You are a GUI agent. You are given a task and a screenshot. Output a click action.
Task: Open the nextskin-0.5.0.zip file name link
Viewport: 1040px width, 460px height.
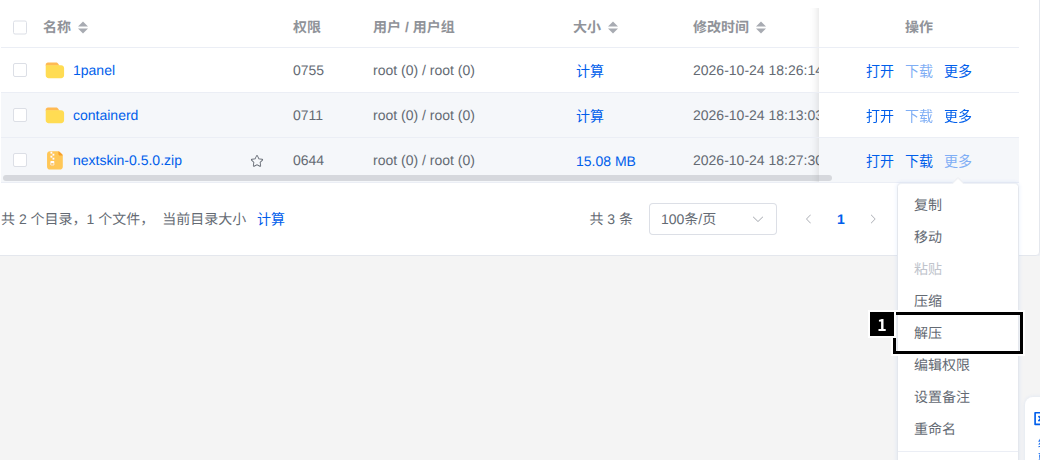tap(127, 160)
